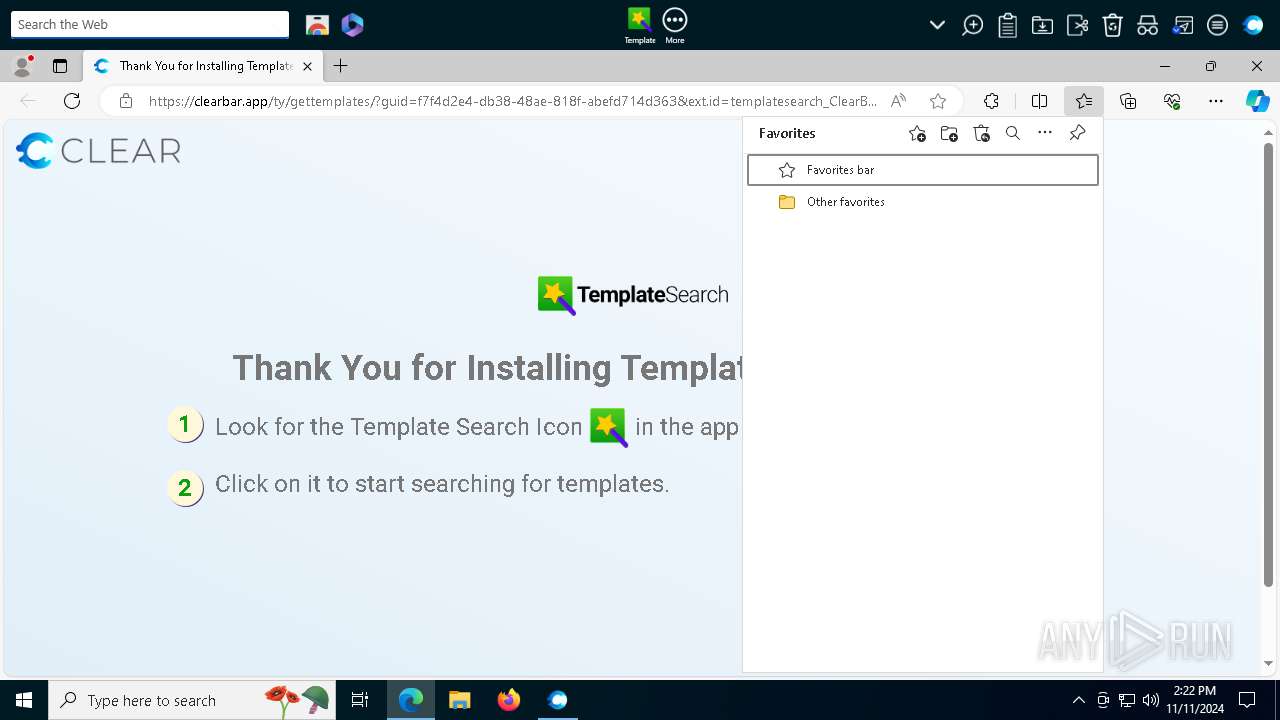Refresh the current page

point(72,101)
